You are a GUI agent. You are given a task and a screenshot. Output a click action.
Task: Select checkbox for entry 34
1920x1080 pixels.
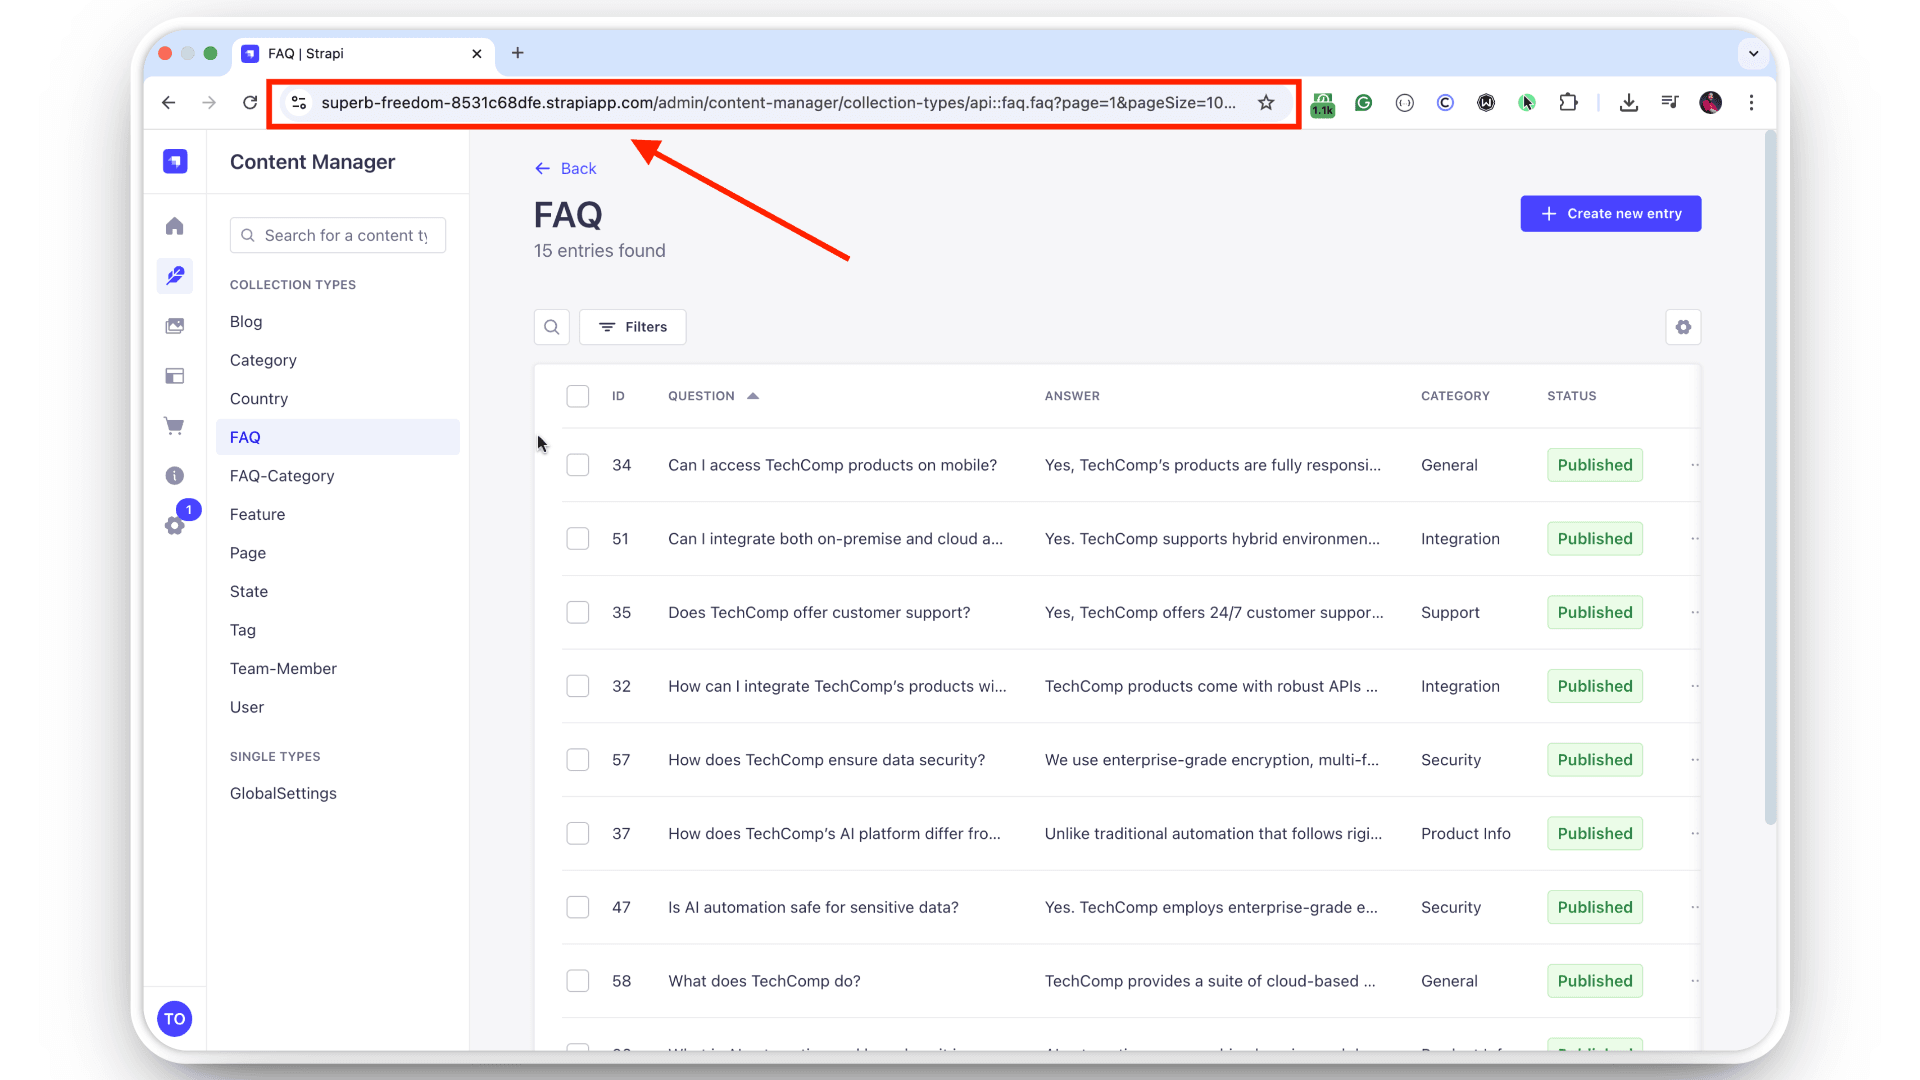[578, 465]
